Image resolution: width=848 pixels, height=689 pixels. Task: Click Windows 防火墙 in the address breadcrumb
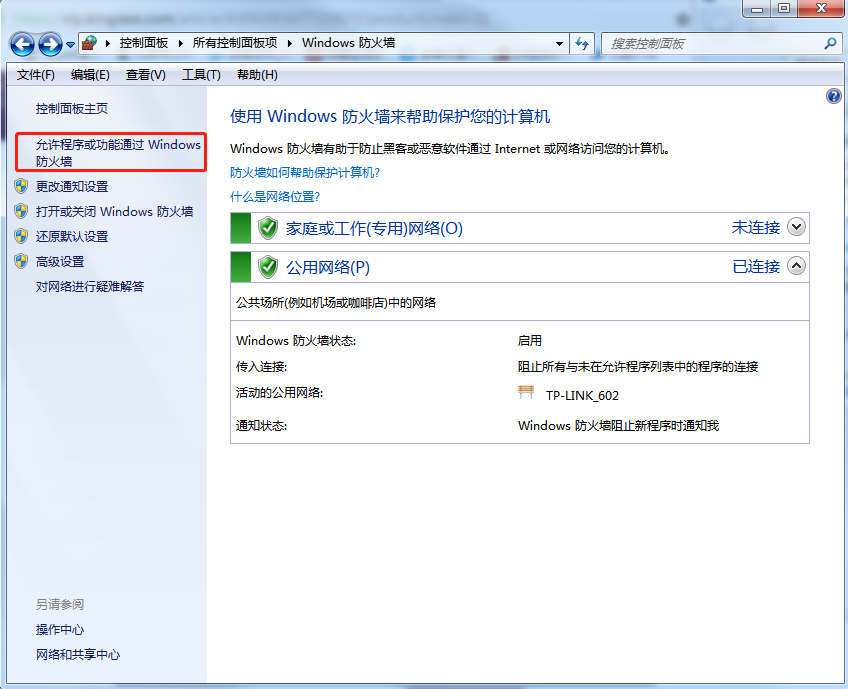[348, 43]
